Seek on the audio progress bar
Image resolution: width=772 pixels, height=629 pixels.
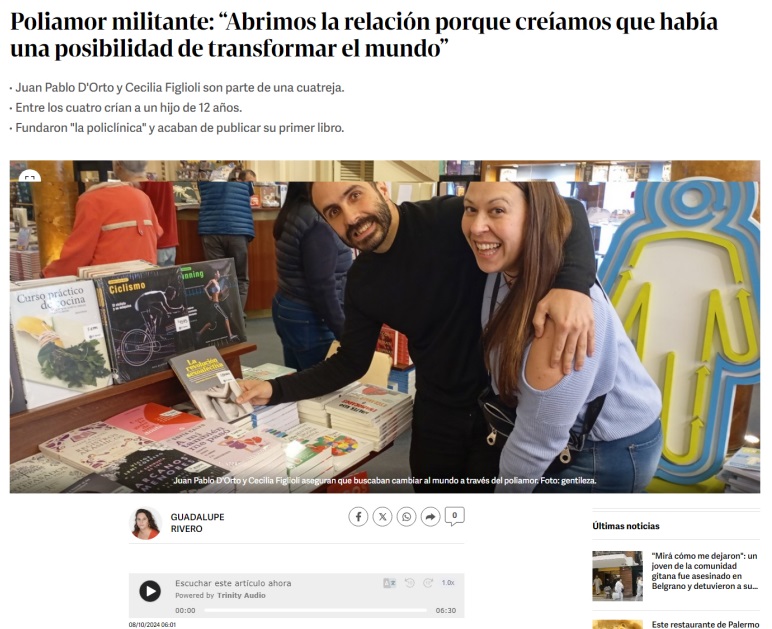tap(316, 610)
